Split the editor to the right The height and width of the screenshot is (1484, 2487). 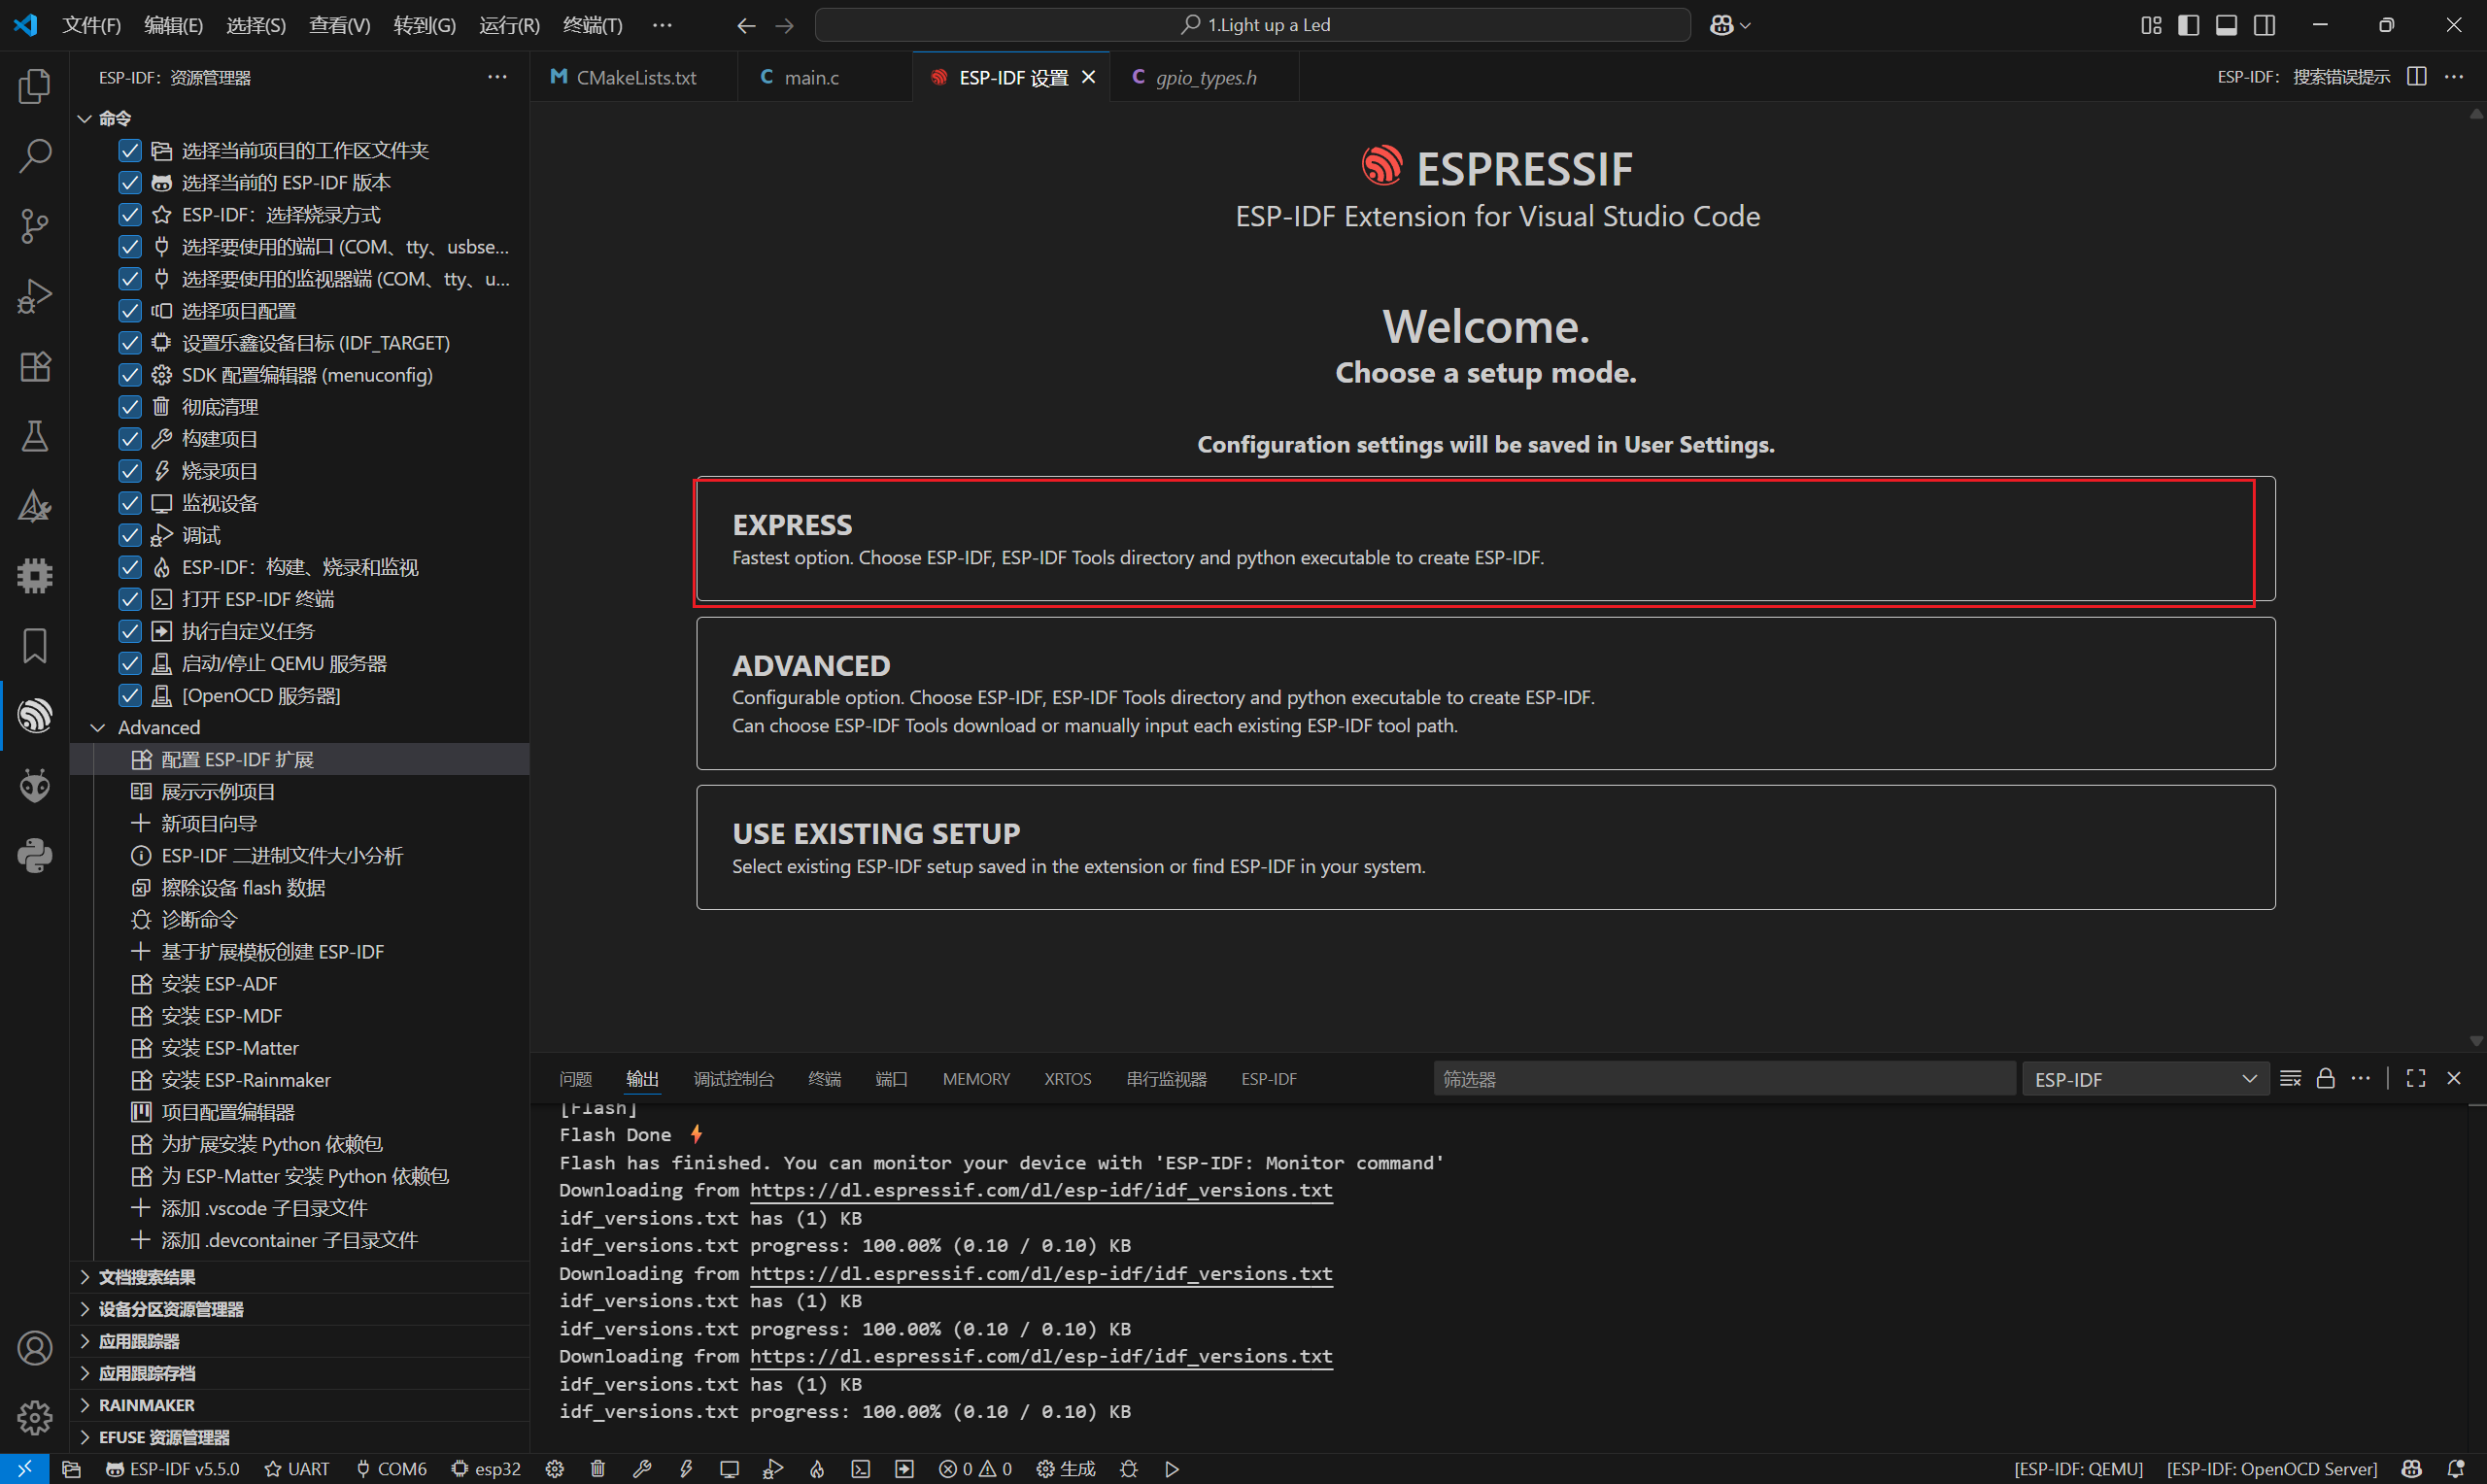pos(2417,77)
